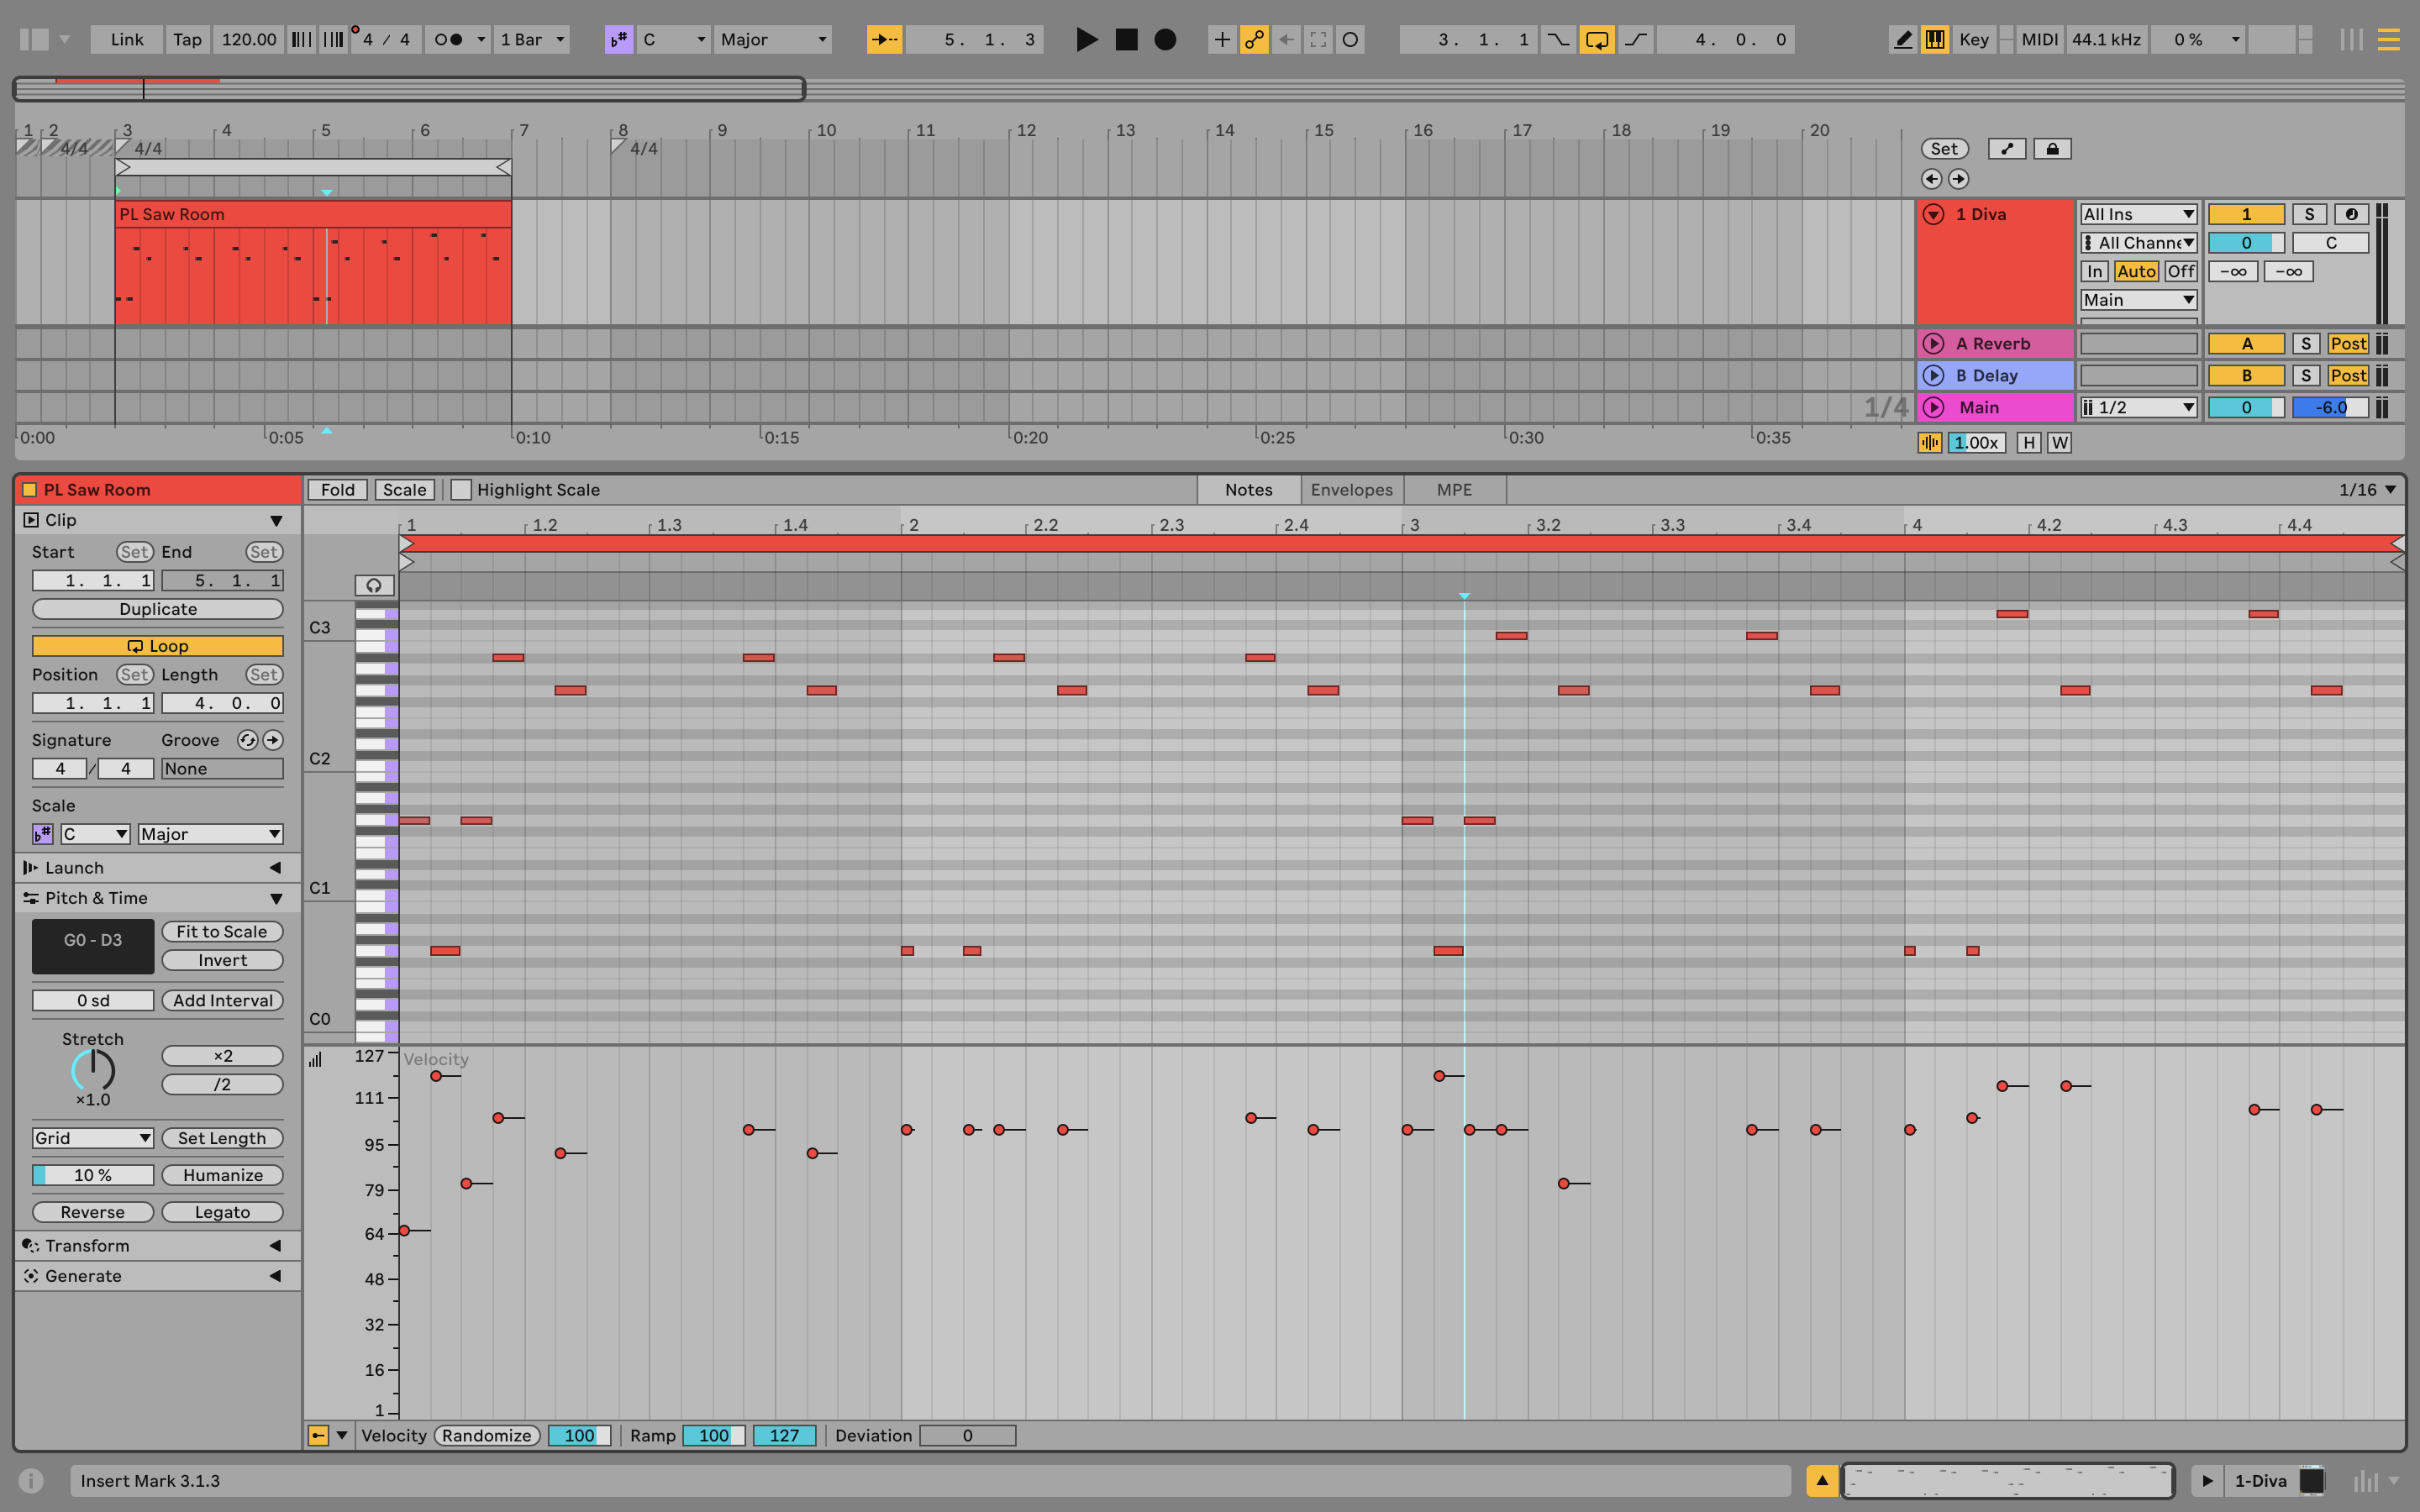Toggle the Draw Mode pencil icon
The image size is (2420, 1512).
tap(1903, 40)
